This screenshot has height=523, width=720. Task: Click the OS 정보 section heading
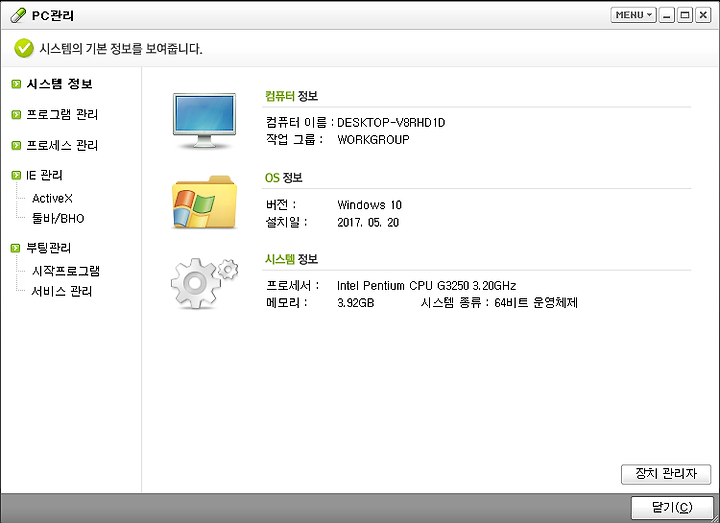point(284,178)
